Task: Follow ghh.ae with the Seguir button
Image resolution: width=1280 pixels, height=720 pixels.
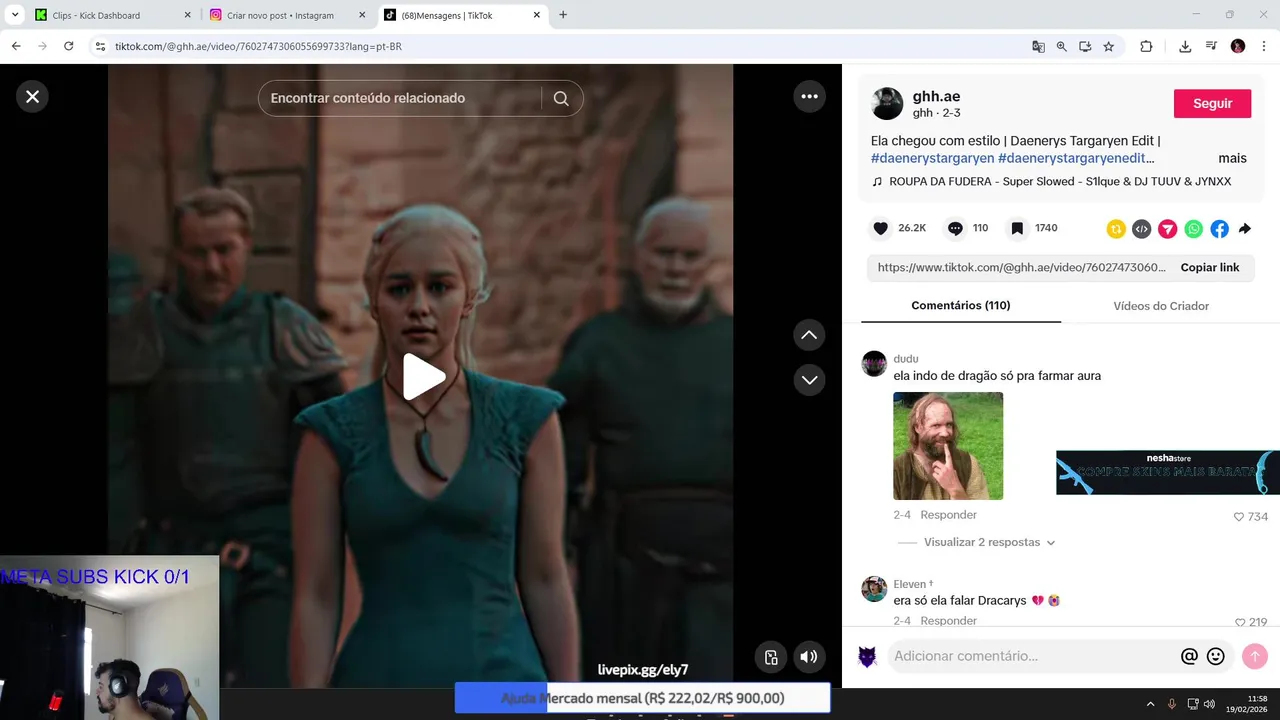Action: 1212,103
